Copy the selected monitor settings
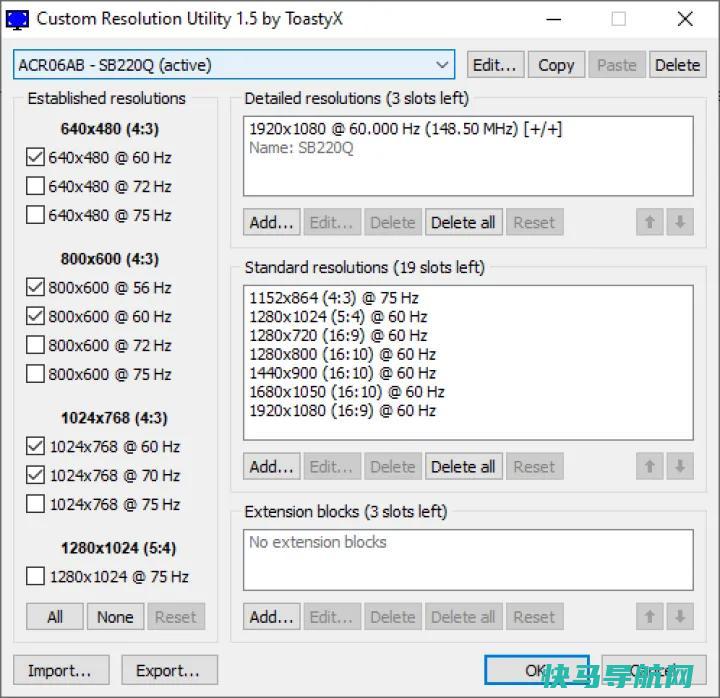 tap(556, 65)
